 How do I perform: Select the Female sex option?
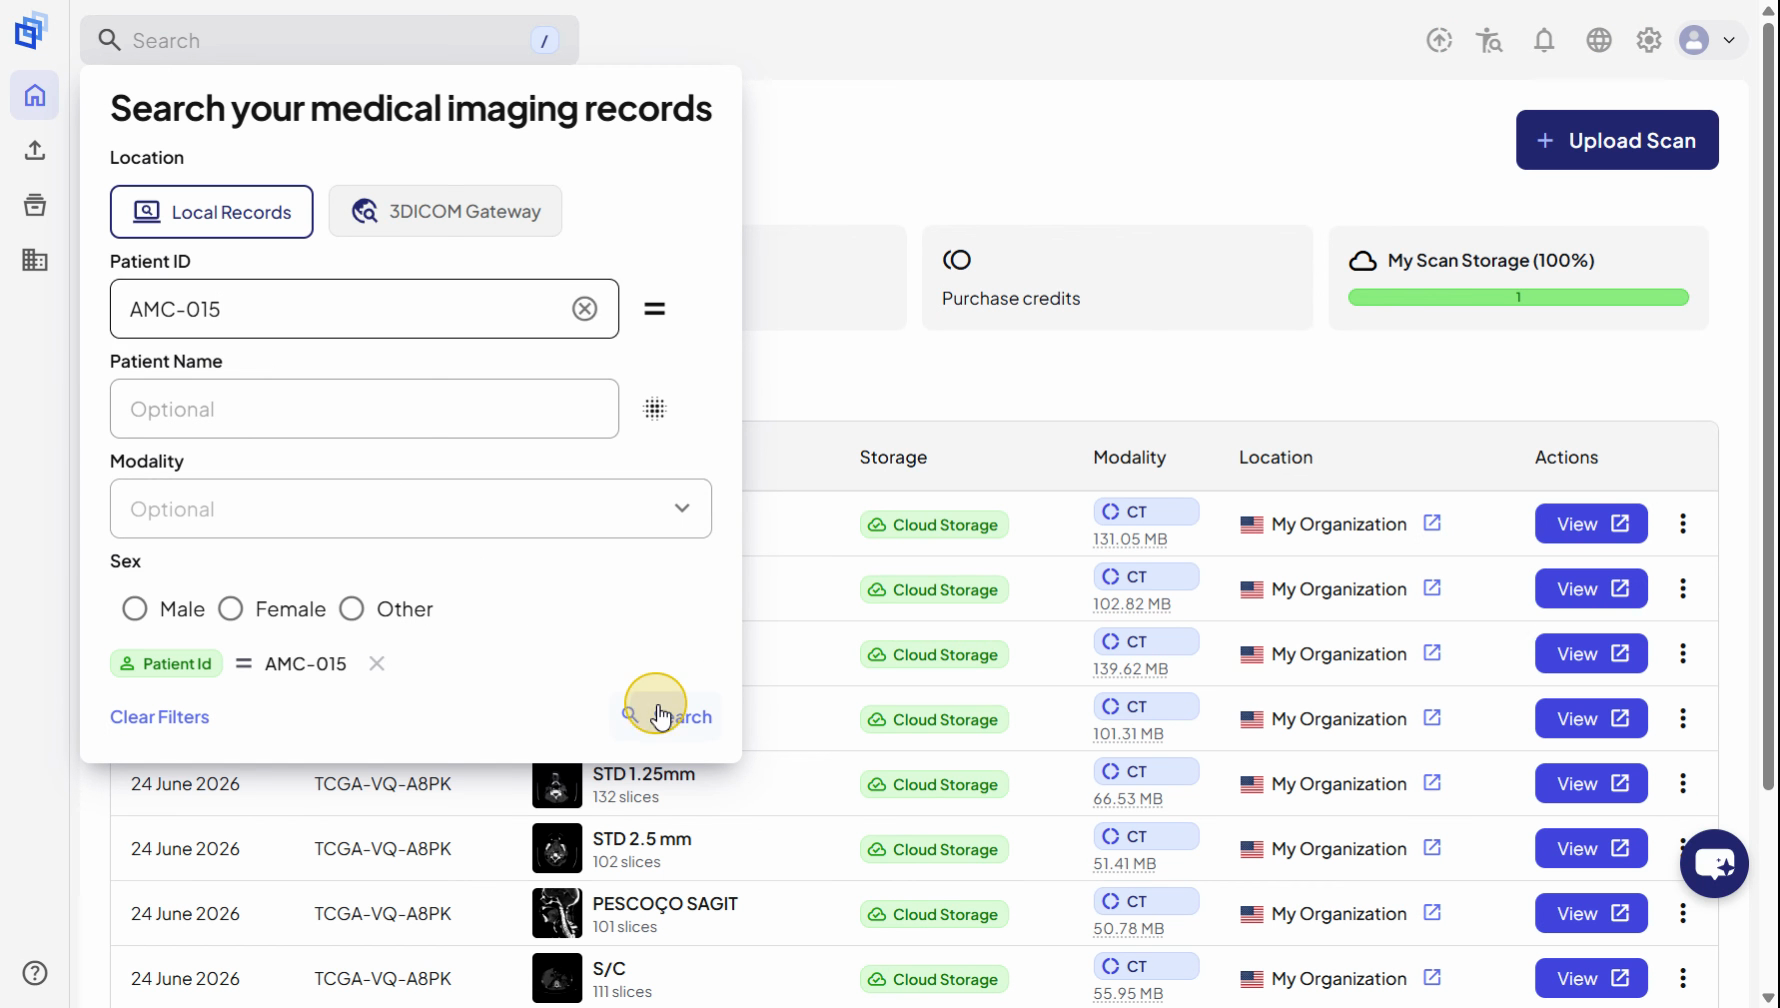231,609
